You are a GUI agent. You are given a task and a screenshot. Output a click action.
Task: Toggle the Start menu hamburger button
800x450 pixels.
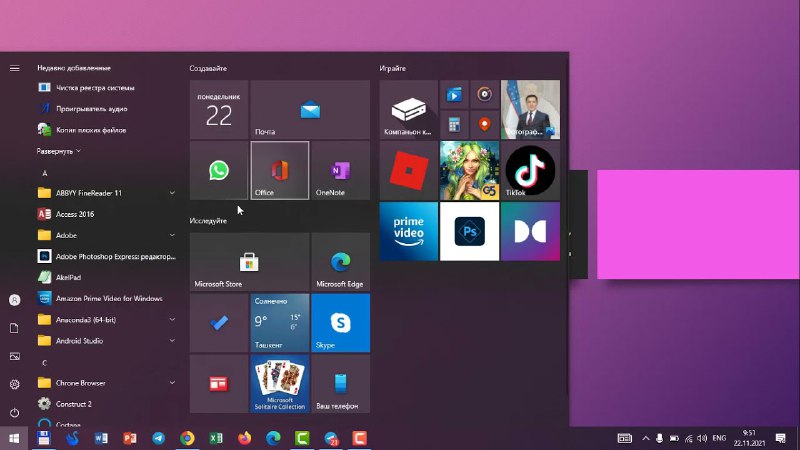tap(14, 68)
